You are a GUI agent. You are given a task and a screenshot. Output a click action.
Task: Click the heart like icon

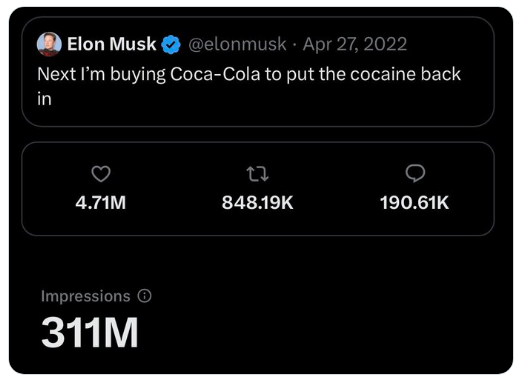(101, 174)
